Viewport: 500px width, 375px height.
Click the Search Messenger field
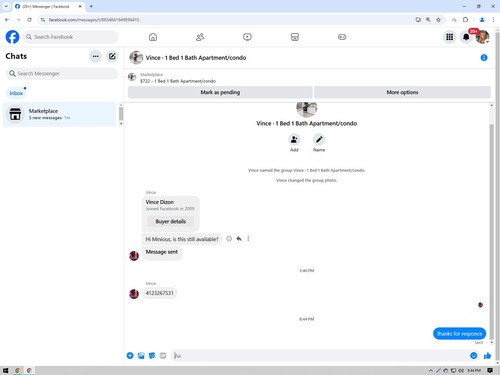click(62, 73)
